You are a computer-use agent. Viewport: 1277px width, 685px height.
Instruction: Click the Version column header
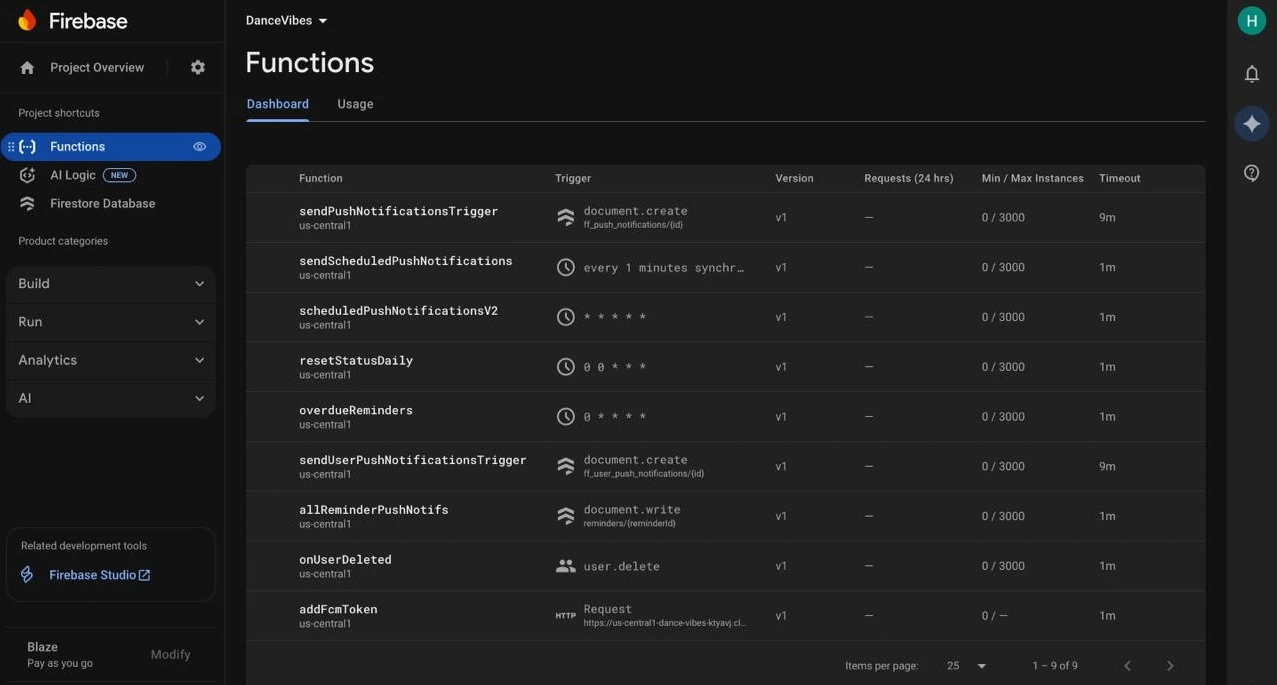[x=794, y=178]
